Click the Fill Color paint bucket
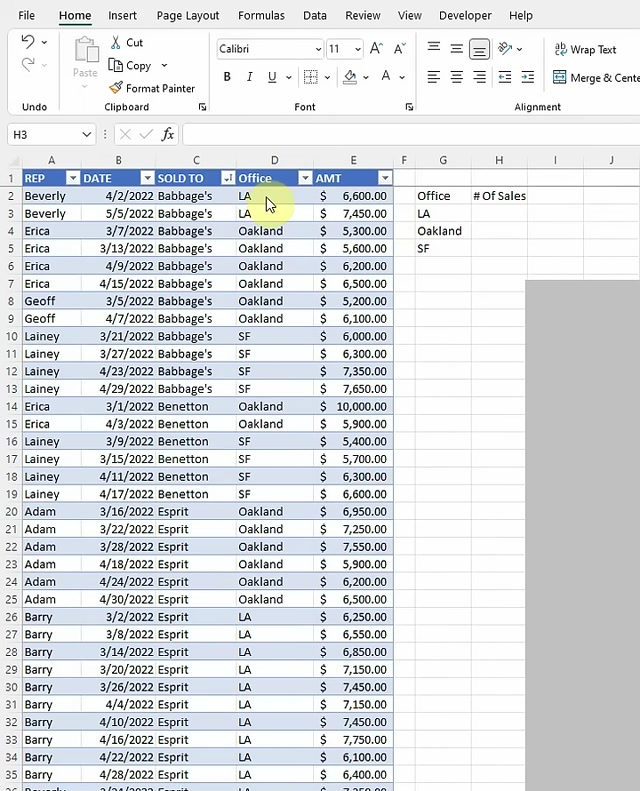Screen dimensions: 640x791 349,77
